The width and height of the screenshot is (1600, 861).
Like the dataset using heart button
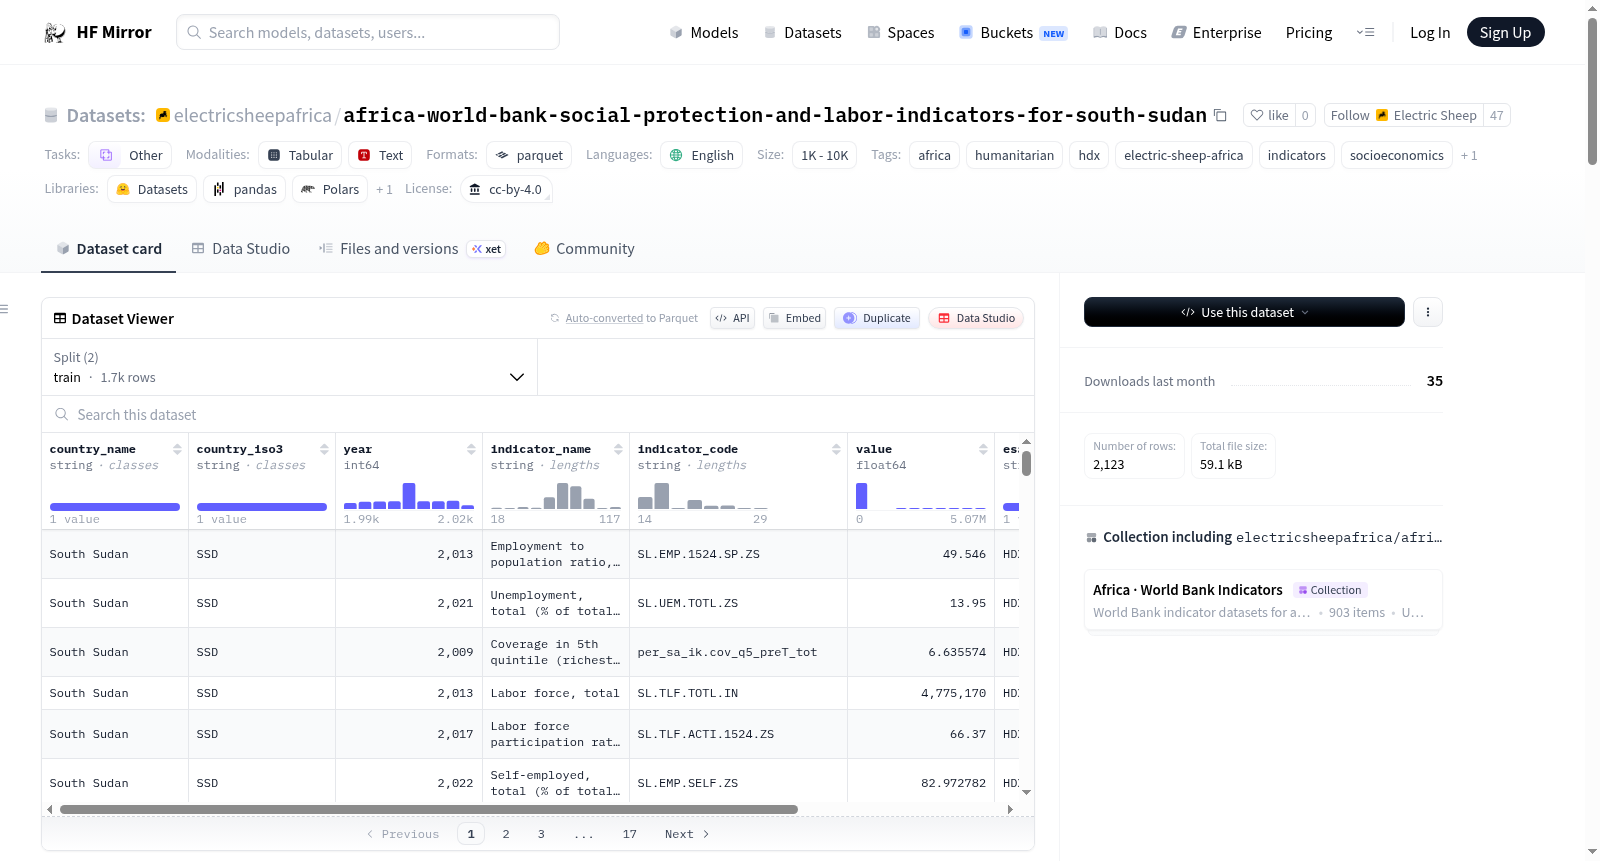click(x=1269, y=115)
